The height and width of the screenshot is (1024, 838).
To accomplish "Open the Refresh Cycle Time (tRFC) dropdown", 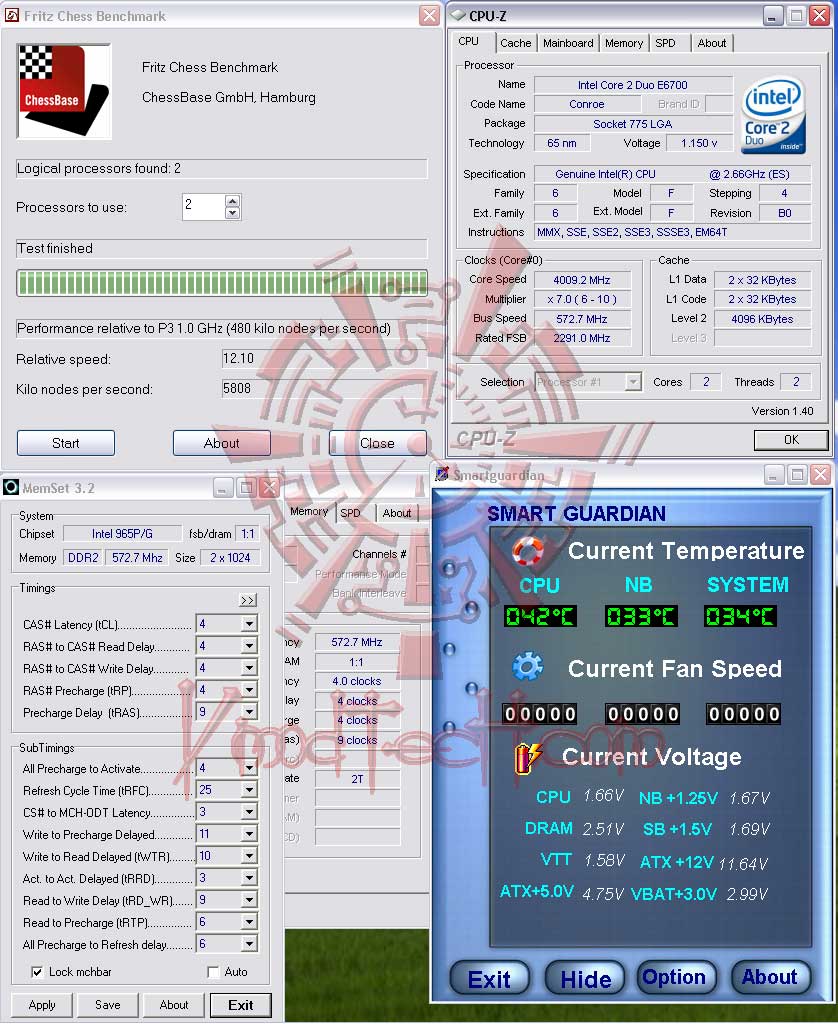I will (250, 790).
